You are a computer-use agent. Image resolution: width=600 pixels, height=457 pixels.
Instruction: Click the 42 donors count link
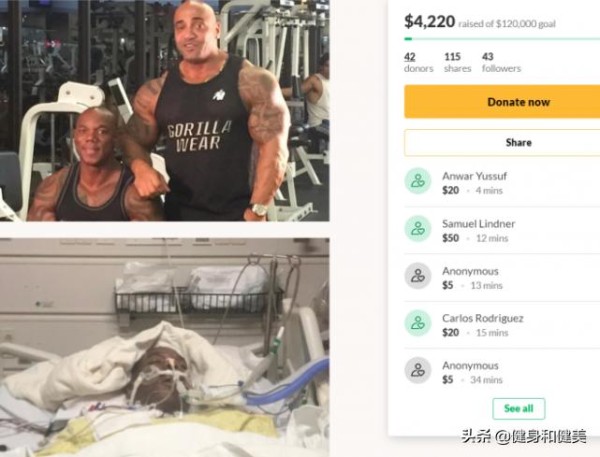(x=419, y=62)
